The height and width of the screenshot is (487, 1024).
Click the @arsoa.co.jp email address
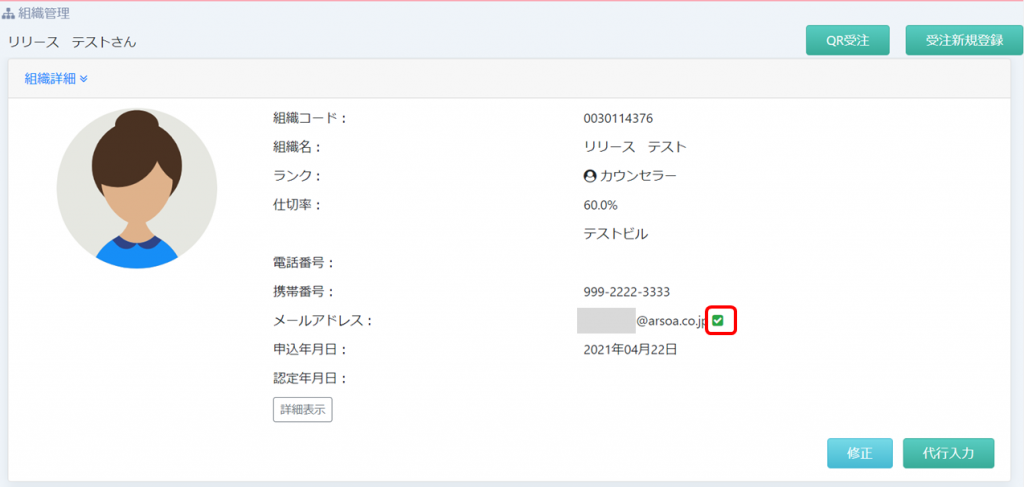coord(671,322)
